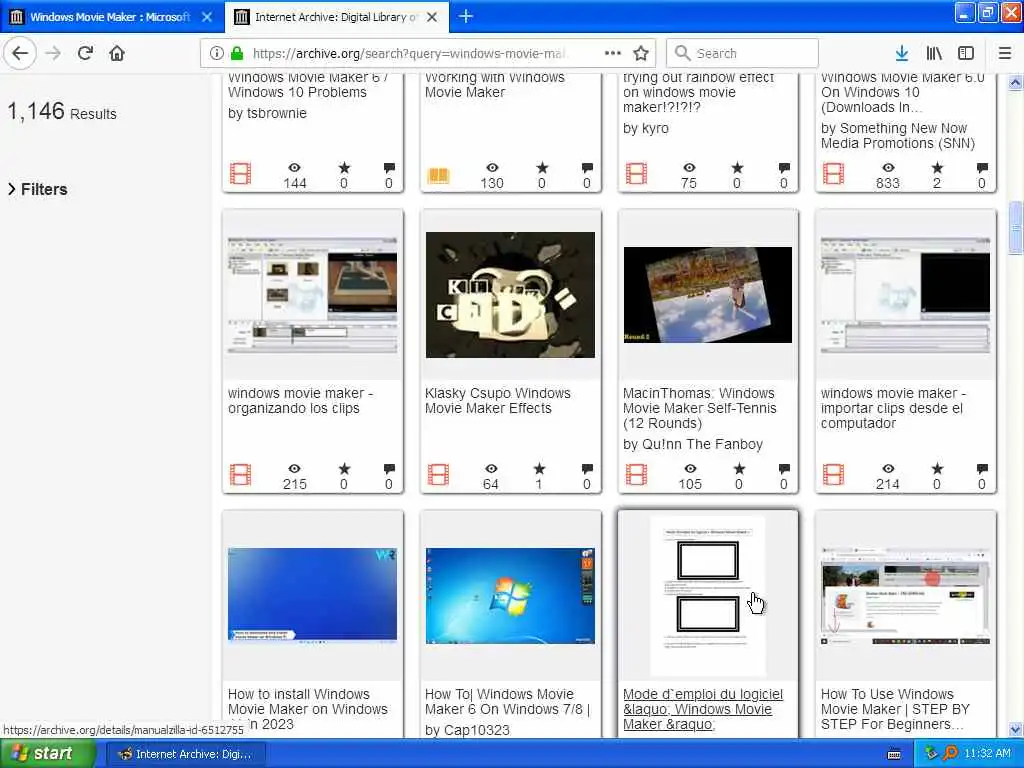
Task: Click the magnifier system tray icon
Action: [x=951, y=753]
